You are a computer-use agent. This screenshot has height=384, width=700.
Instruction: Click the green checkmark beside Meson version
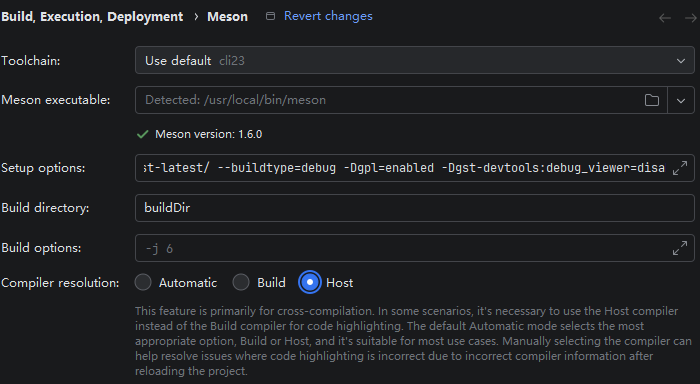tap(142, 134)
